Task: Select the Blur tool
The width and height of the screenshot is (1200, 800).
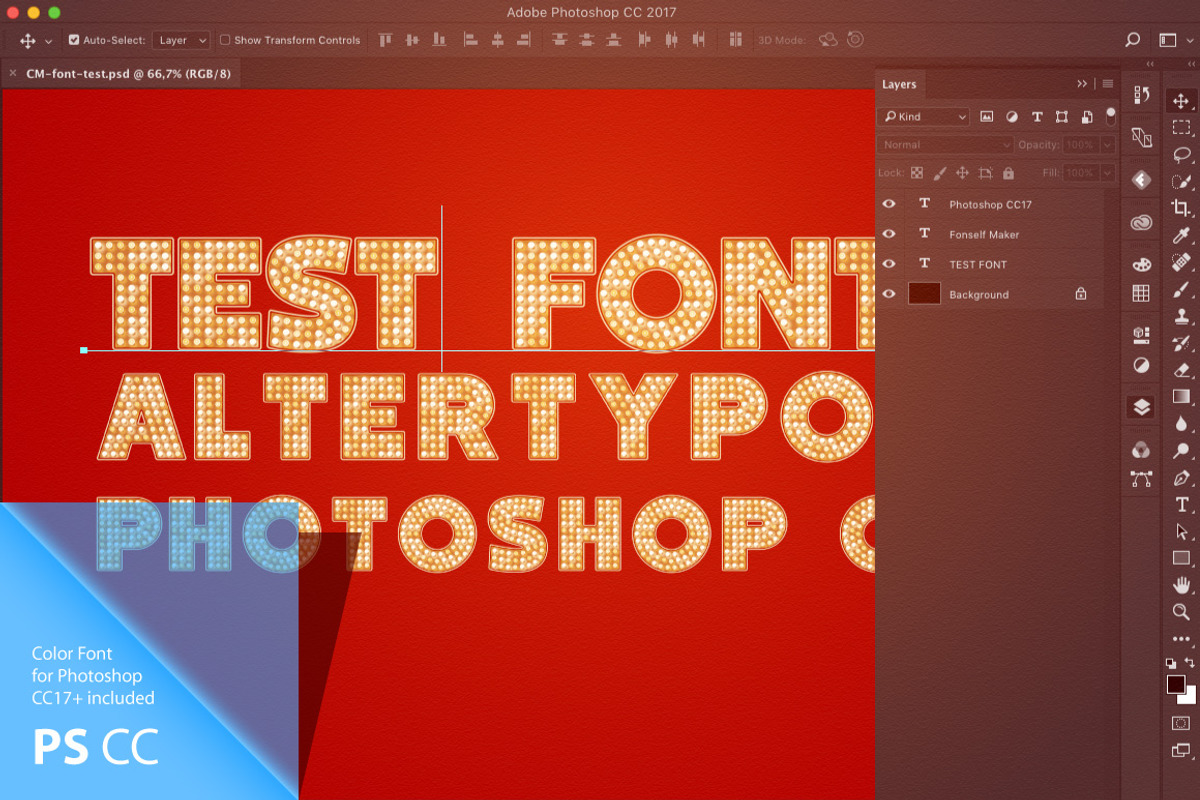Action: (x=1181, y=424)
